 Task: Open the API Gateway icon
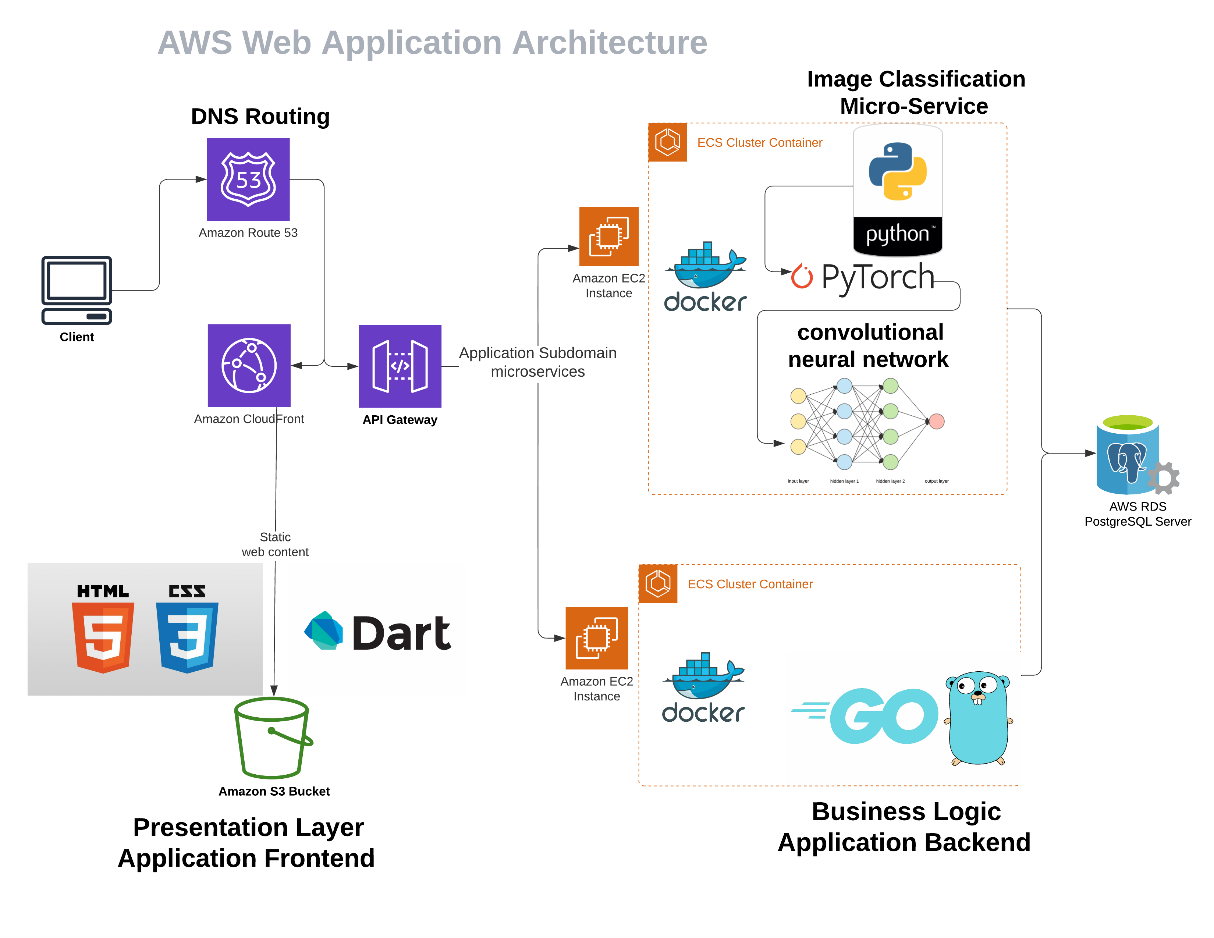coord(399,364)
